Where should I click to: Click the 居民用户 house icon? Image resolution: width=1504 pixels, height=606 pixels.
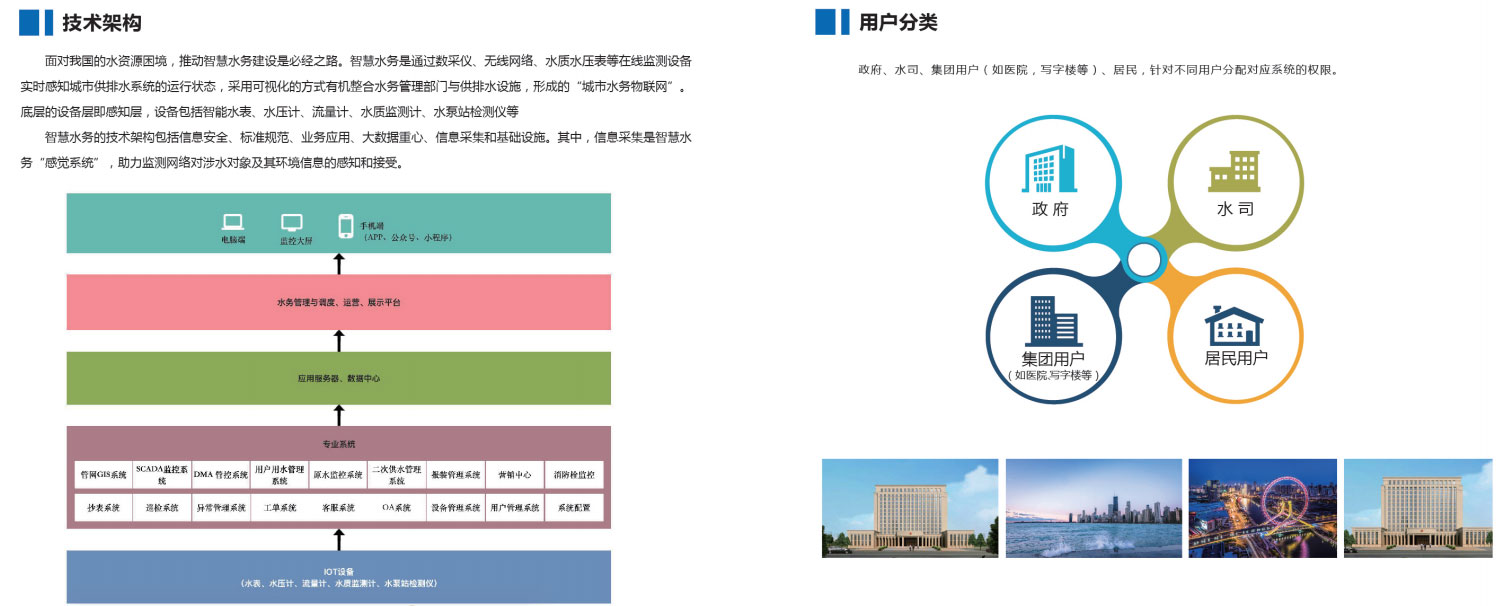(1234, 325)
